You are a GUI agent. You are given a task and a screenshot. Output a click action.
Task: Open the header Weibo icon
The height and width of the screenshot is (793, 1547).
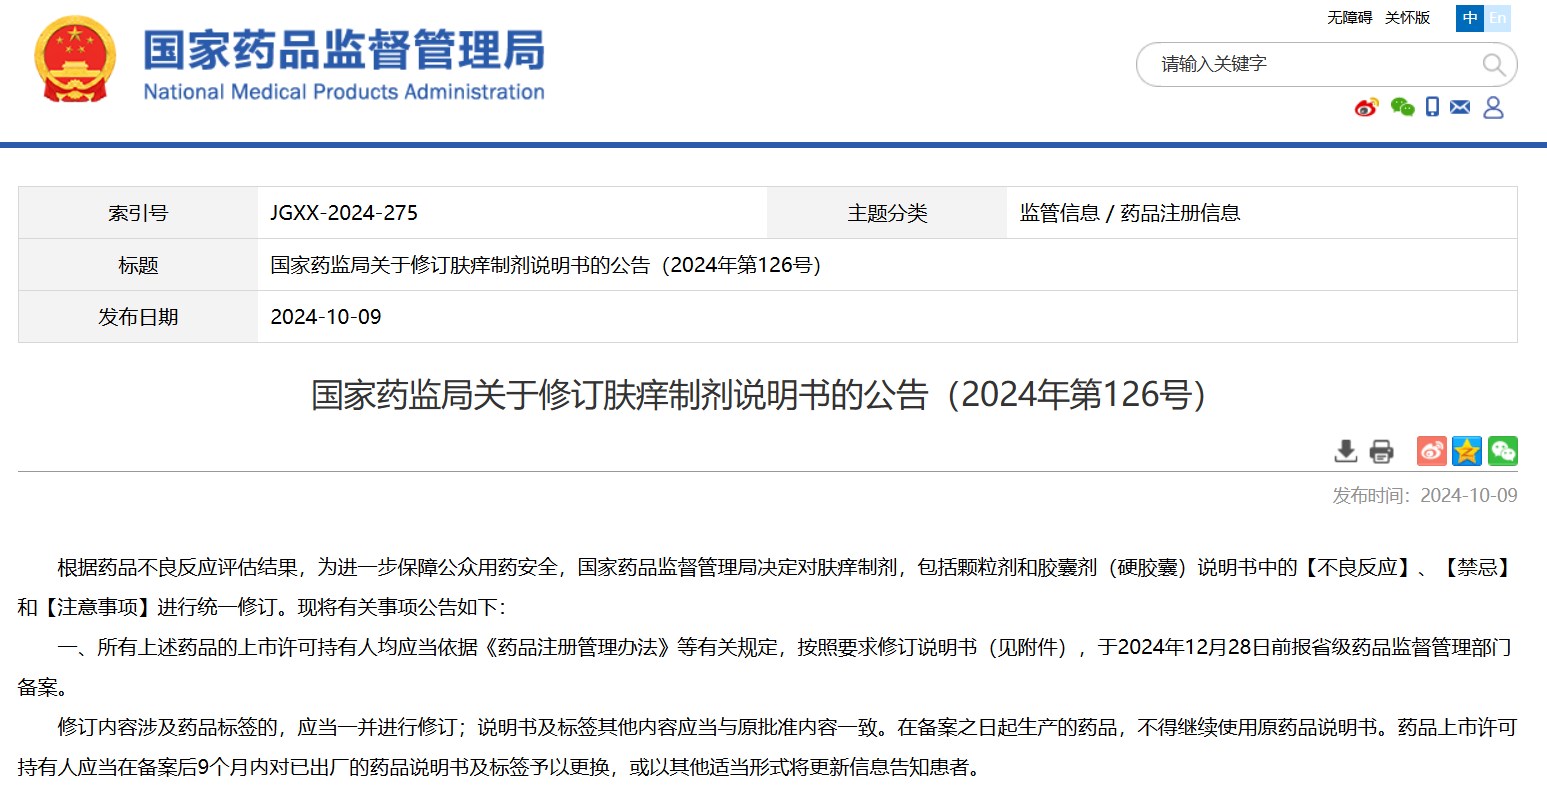pos(1366,107)
